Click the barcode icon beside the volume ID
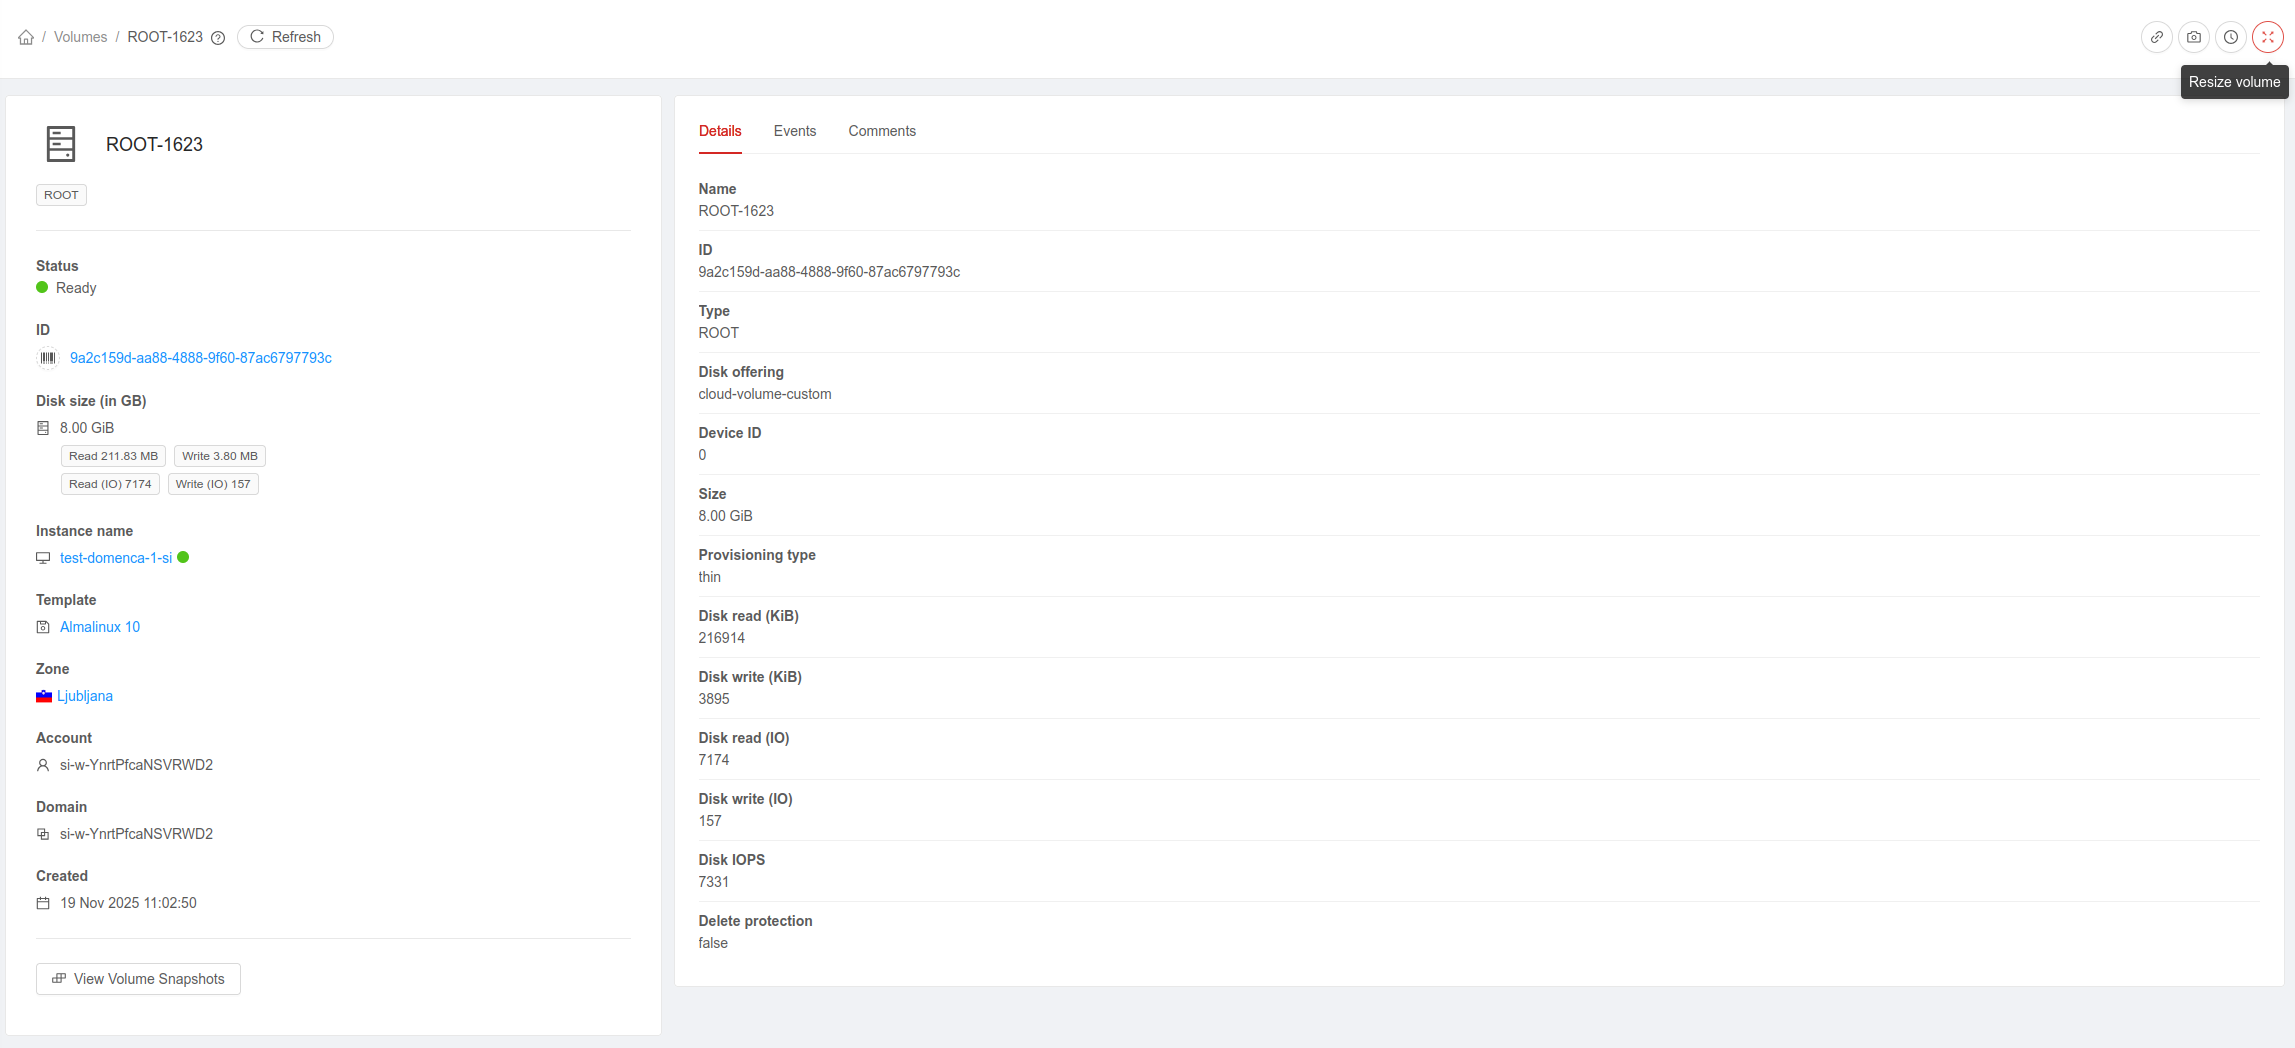 coord(48,358)
